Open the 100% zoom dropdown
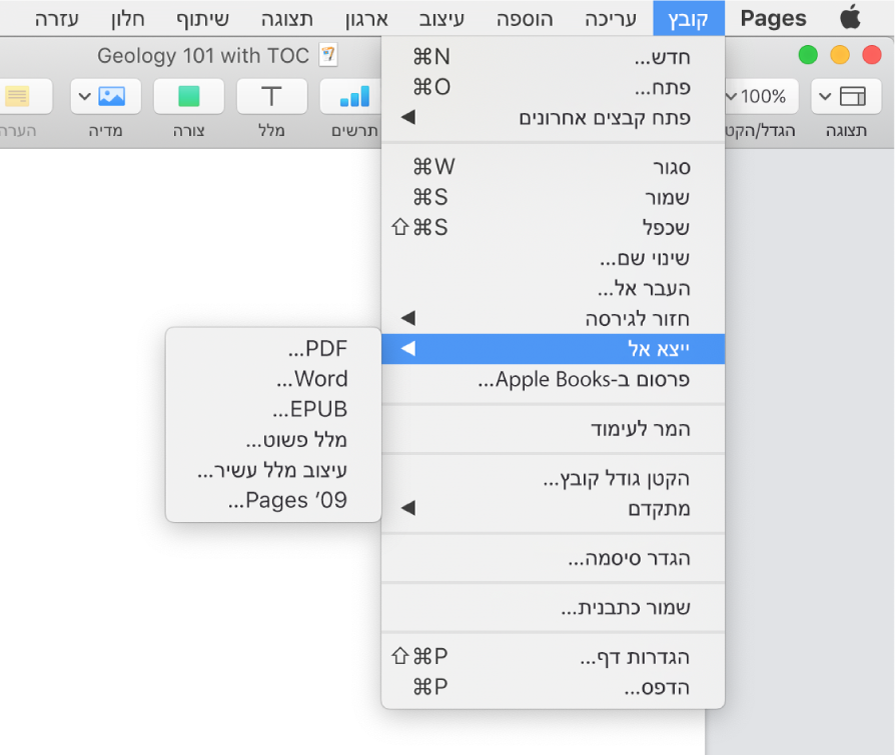 click(x=760, y=96)
